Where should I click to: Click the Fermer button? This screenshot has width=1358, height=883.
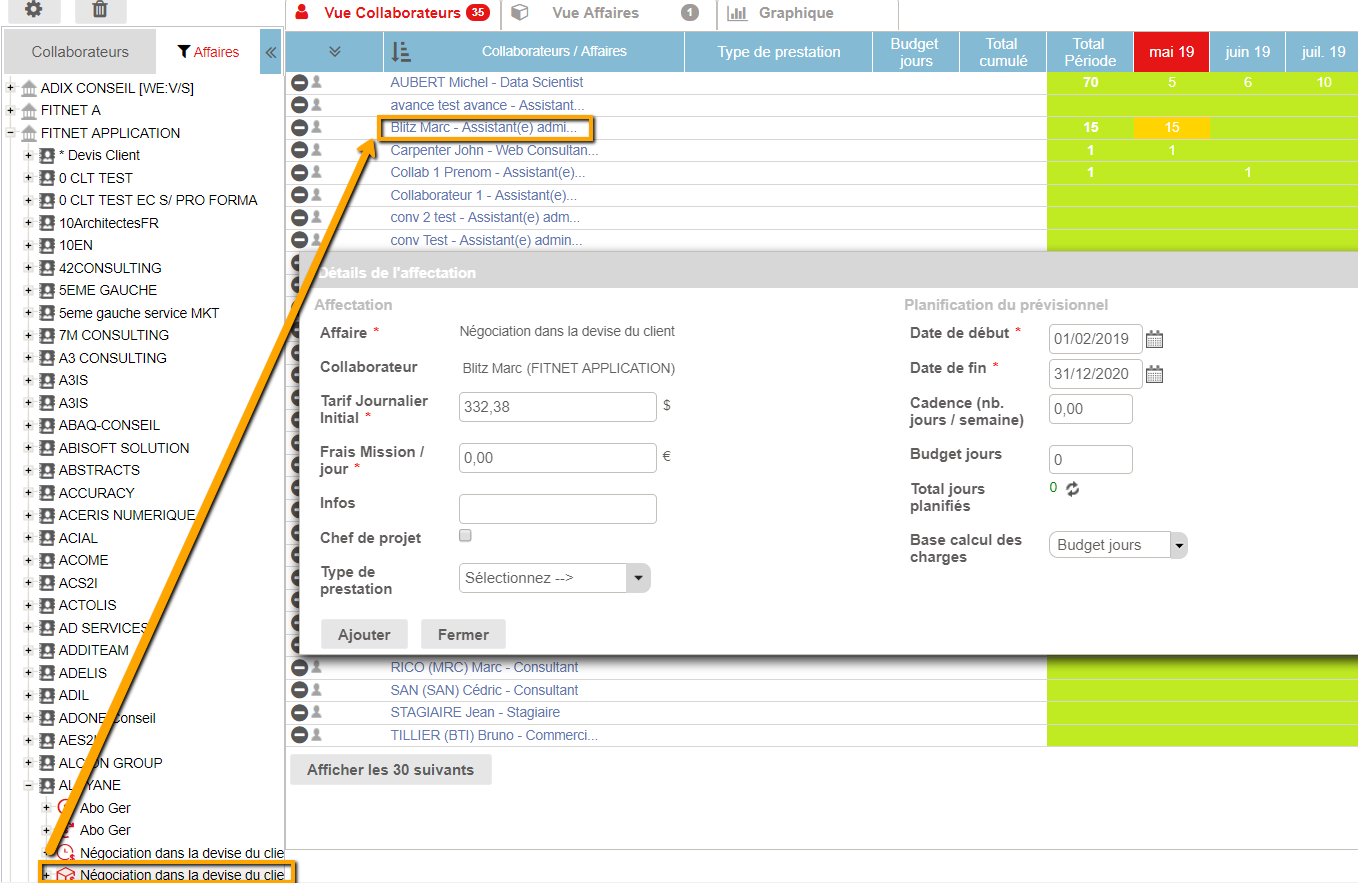pos(463,634)
